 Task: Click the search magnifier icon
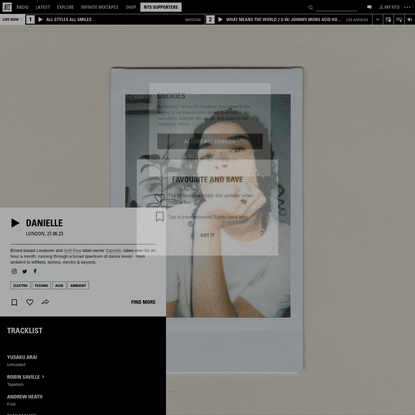click(x=310, y=7)
